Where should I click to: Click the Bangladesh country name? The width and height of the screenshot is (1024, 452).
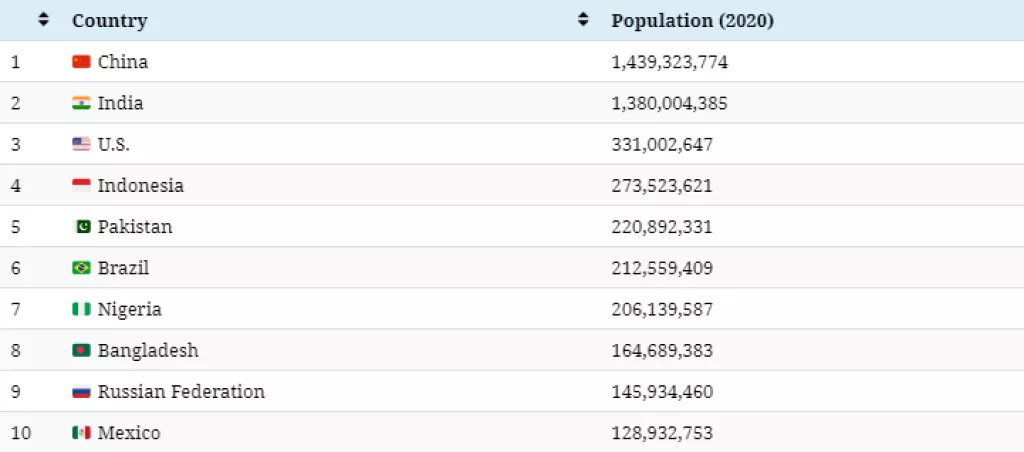[x=148, y=351]
